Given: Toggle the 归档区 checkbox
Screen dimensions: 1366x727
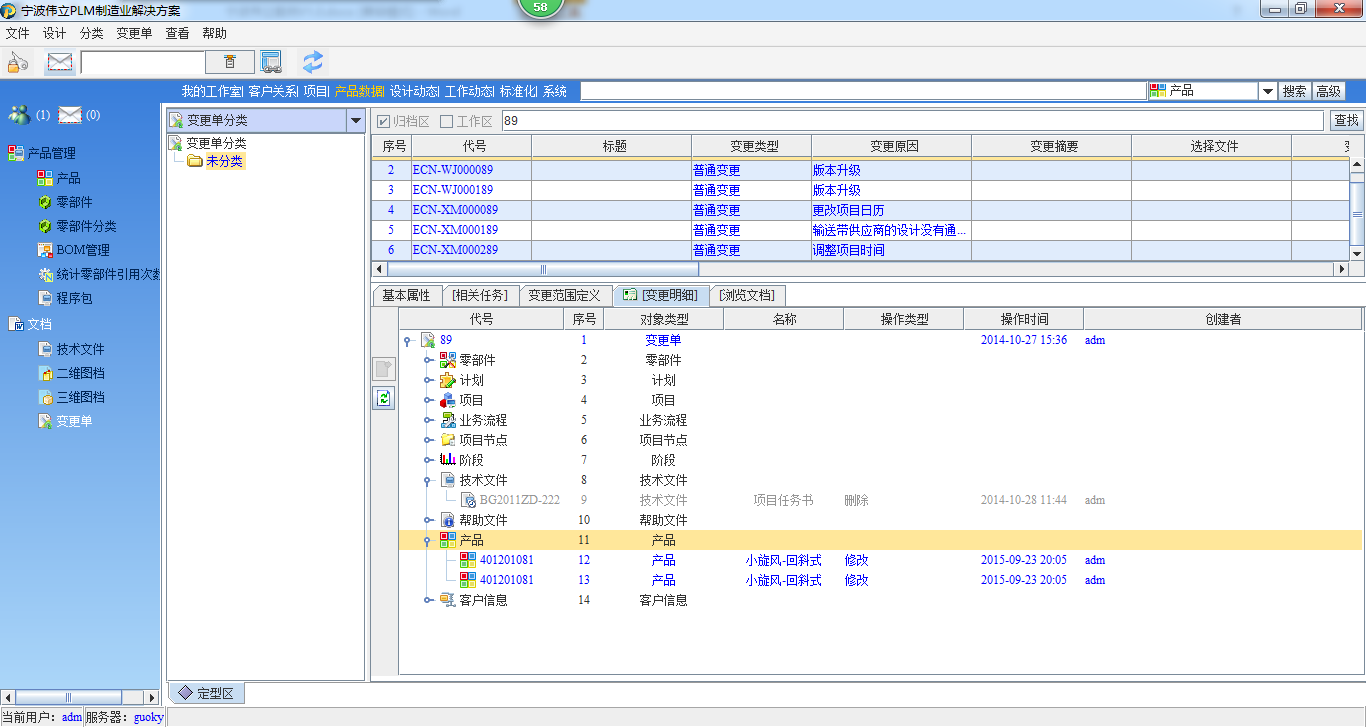Looking at the screenshot, I should pyautogui.click(x=383, y=121).
